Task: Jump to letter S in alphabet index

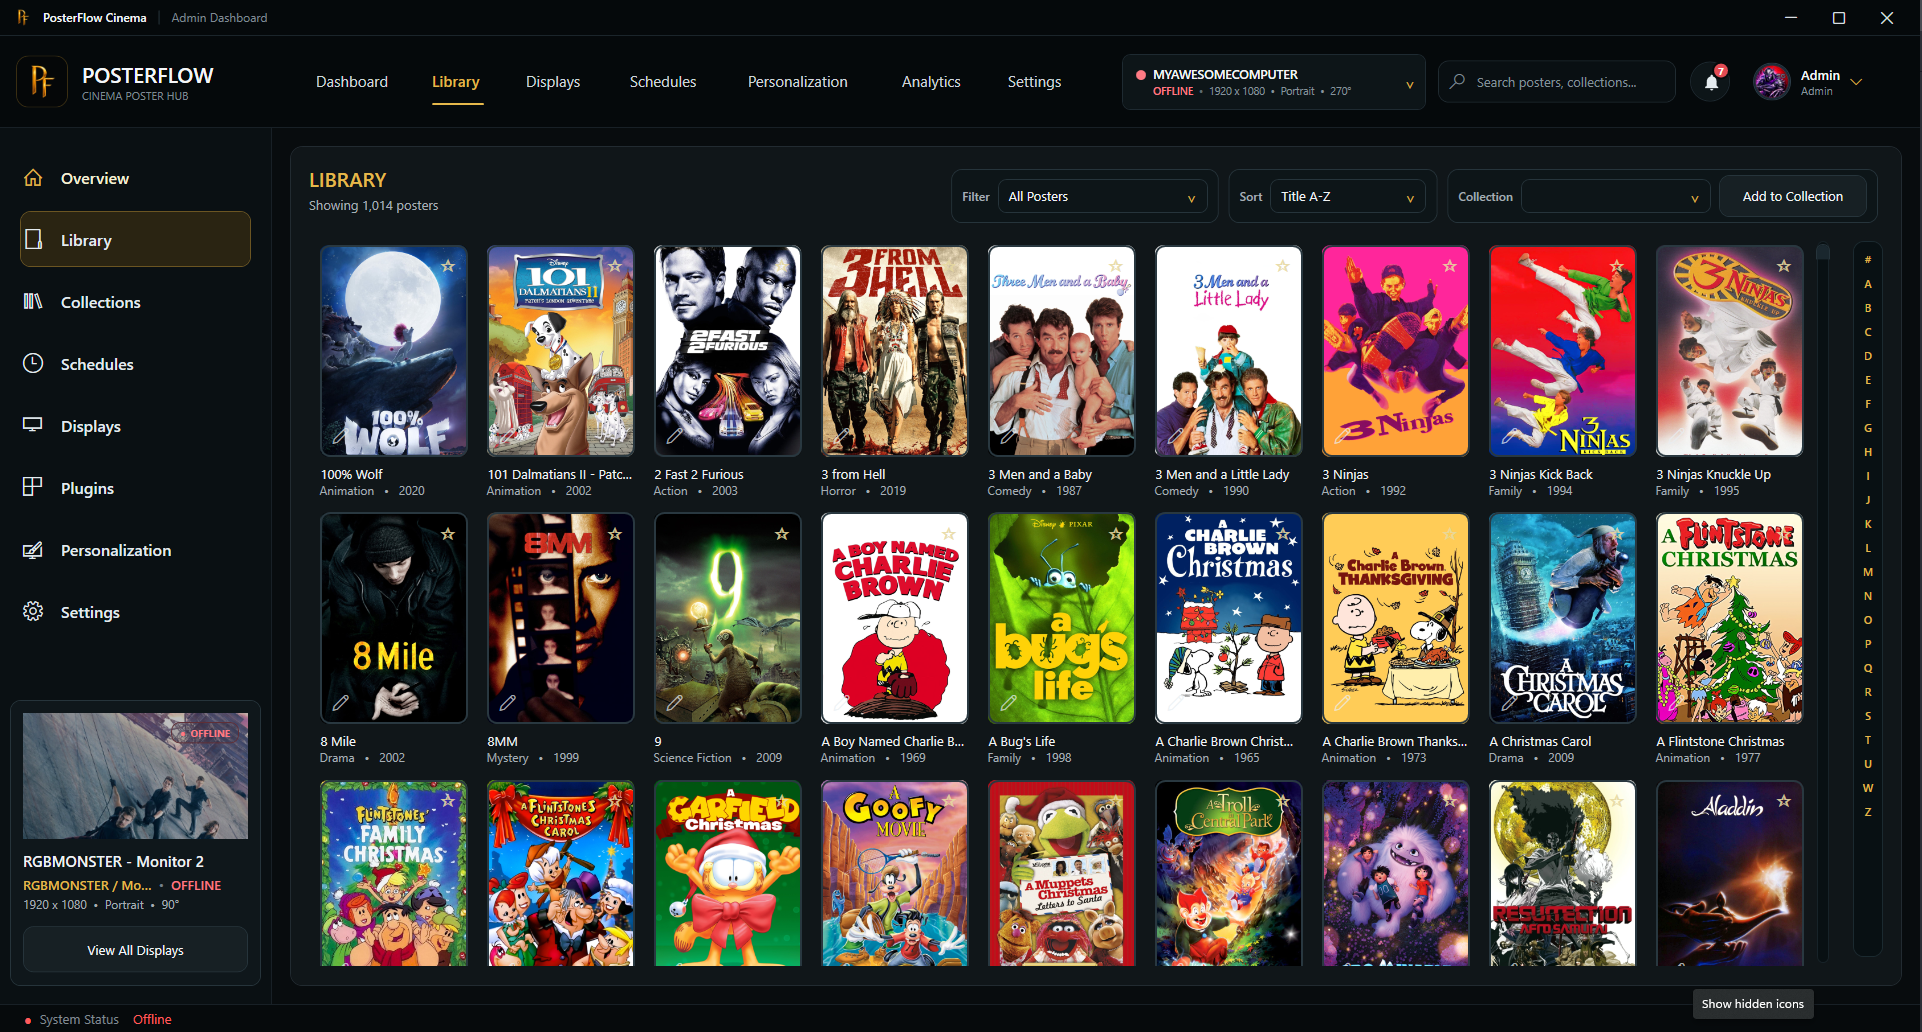Action: pyautogui.click(x=1867, y=716)
